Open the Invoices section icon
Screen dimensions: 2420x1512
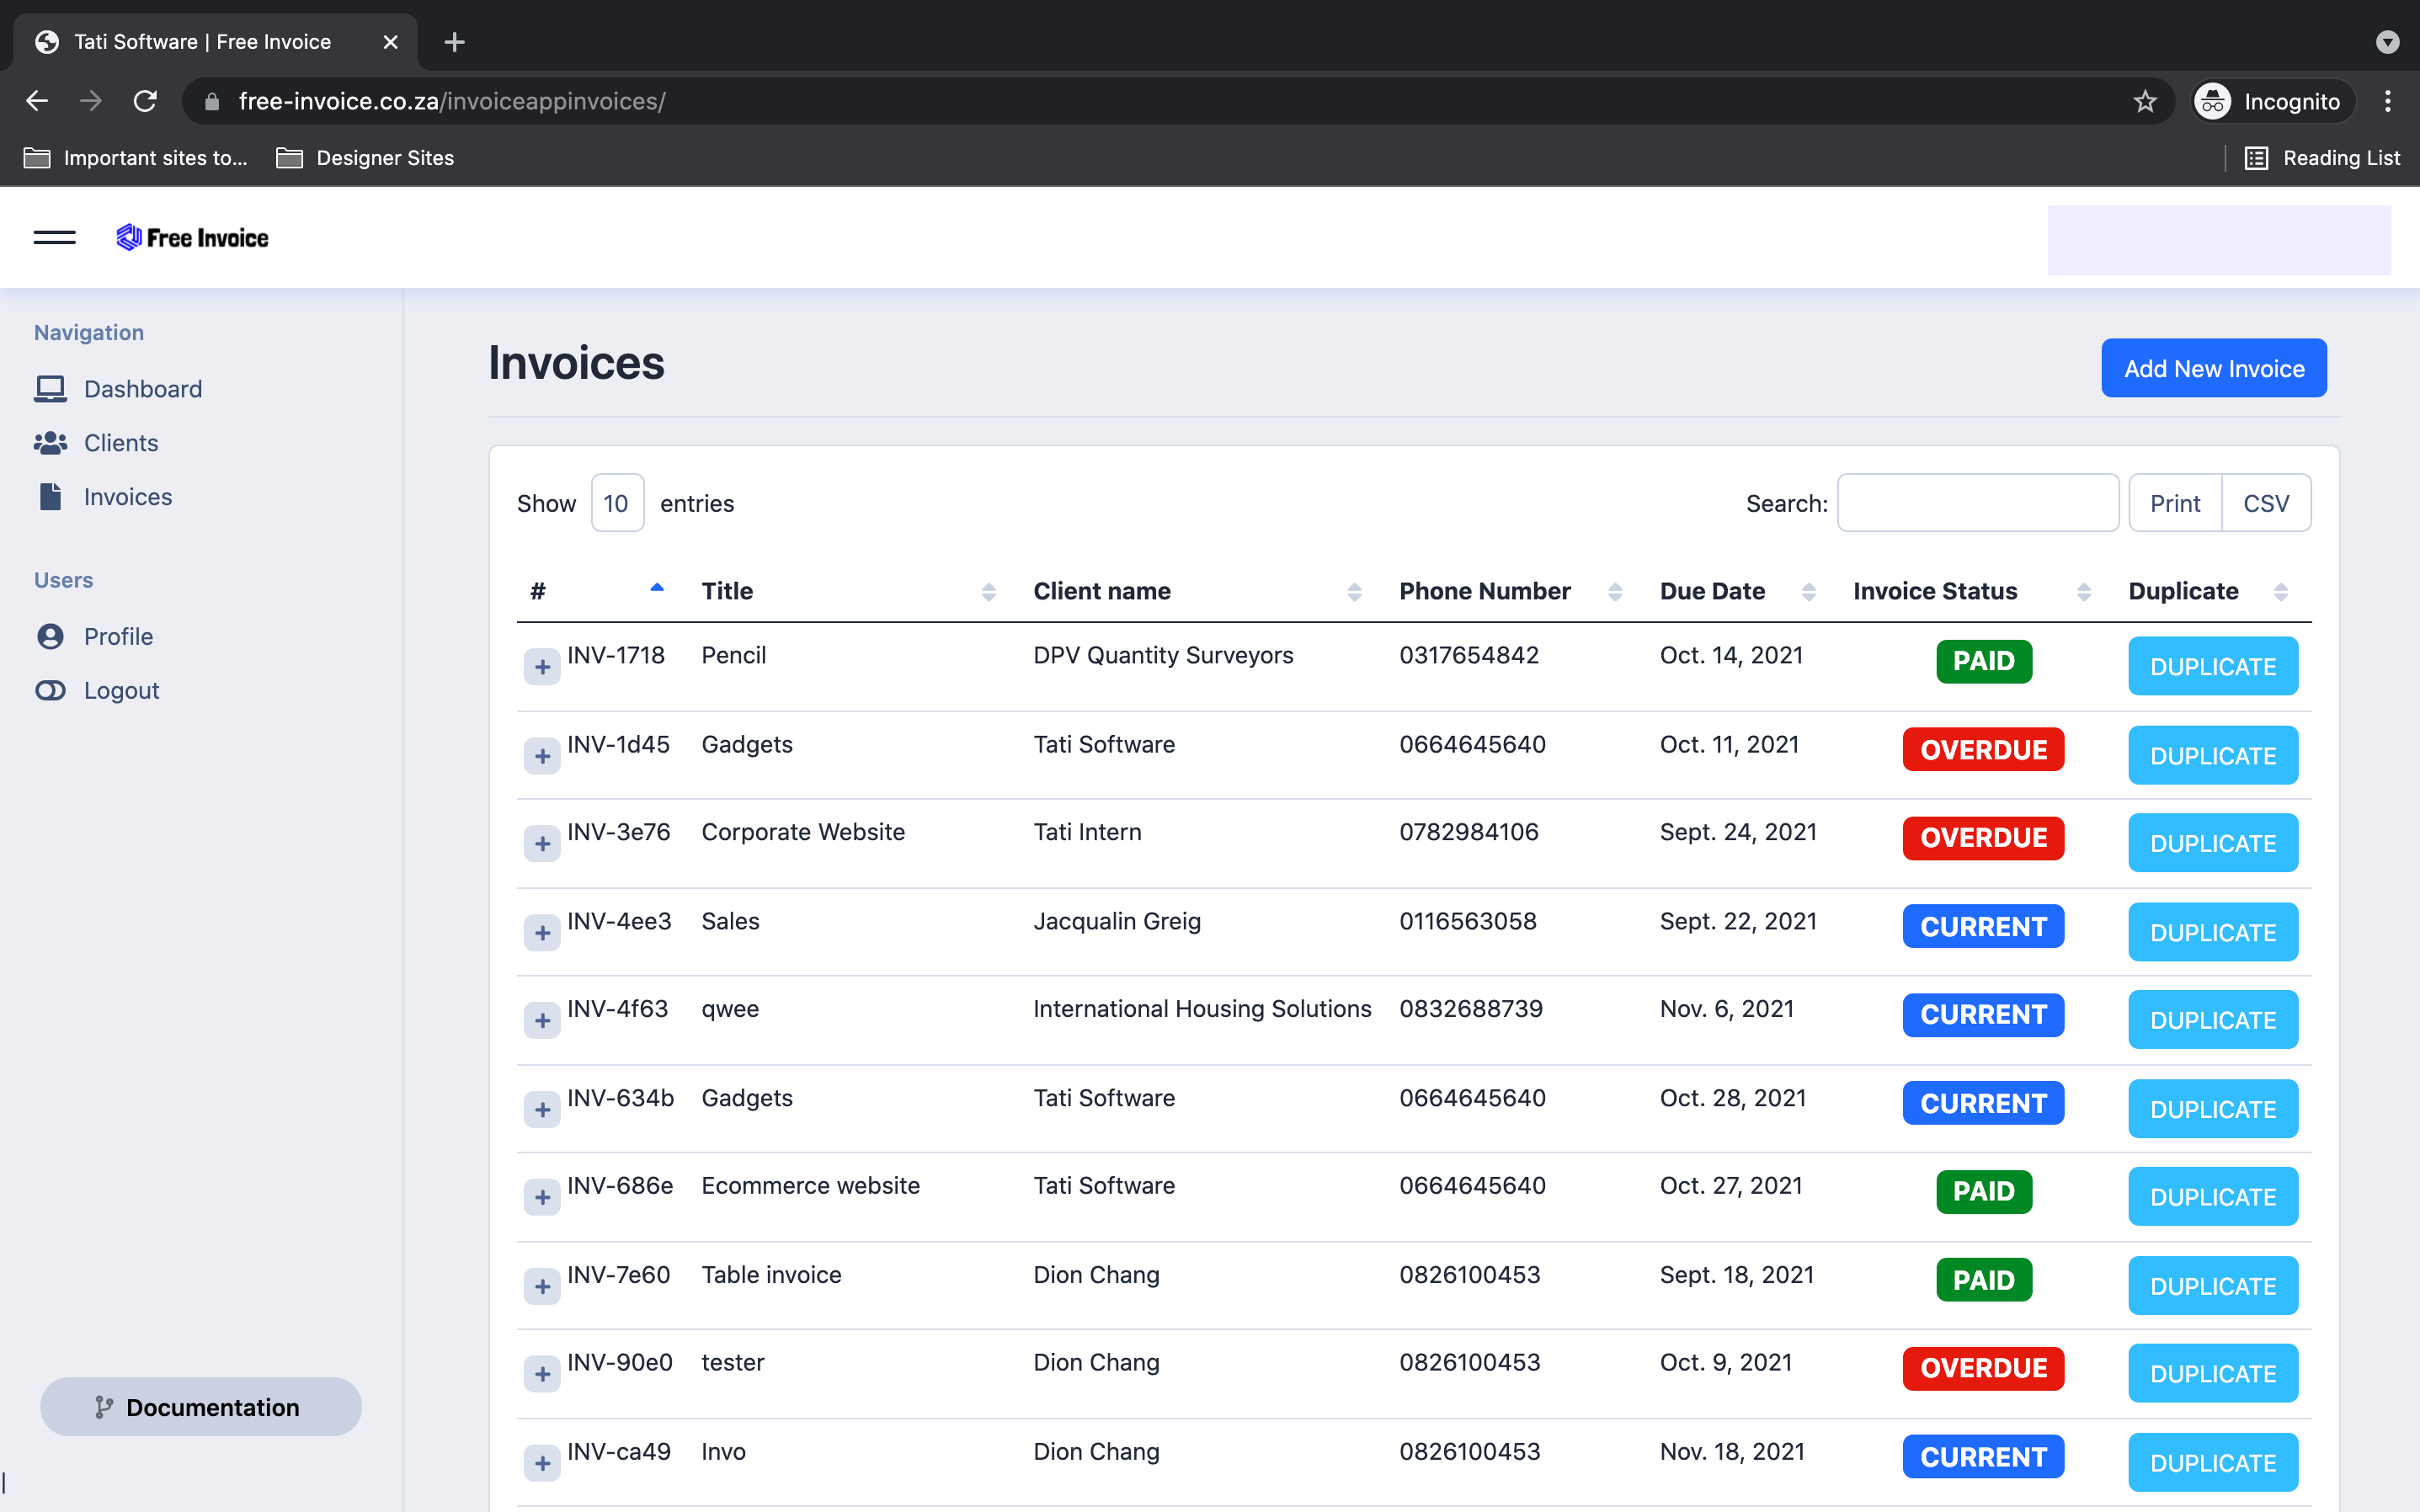[x=51, y=496]
